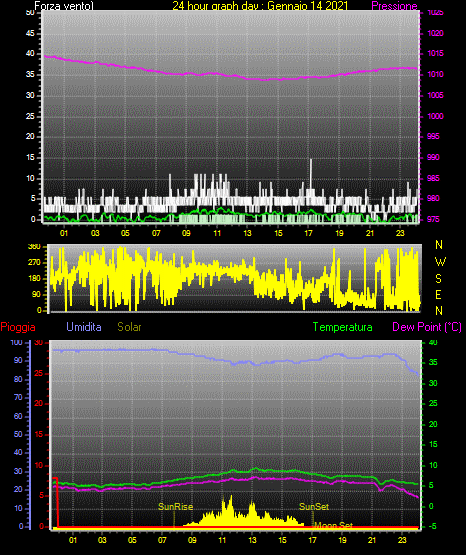Click the 'SunRise' marker label
This screenshot has width=466, height=555.
[x=176, y=507]
